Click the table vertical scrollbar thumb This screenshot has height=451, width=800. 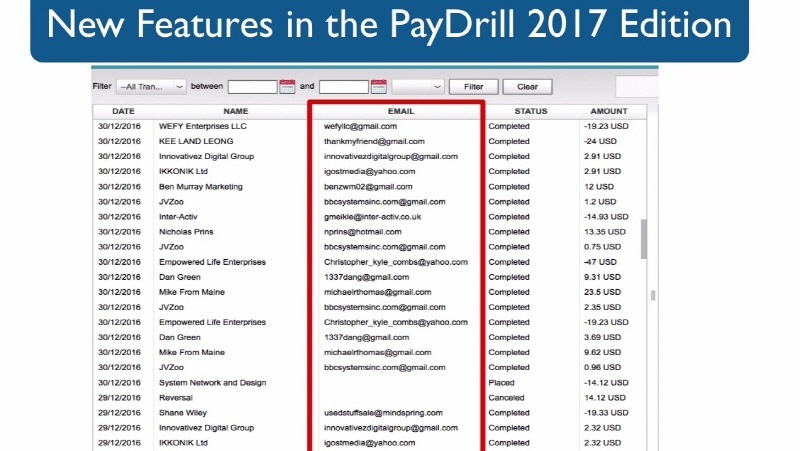(644, 239)
